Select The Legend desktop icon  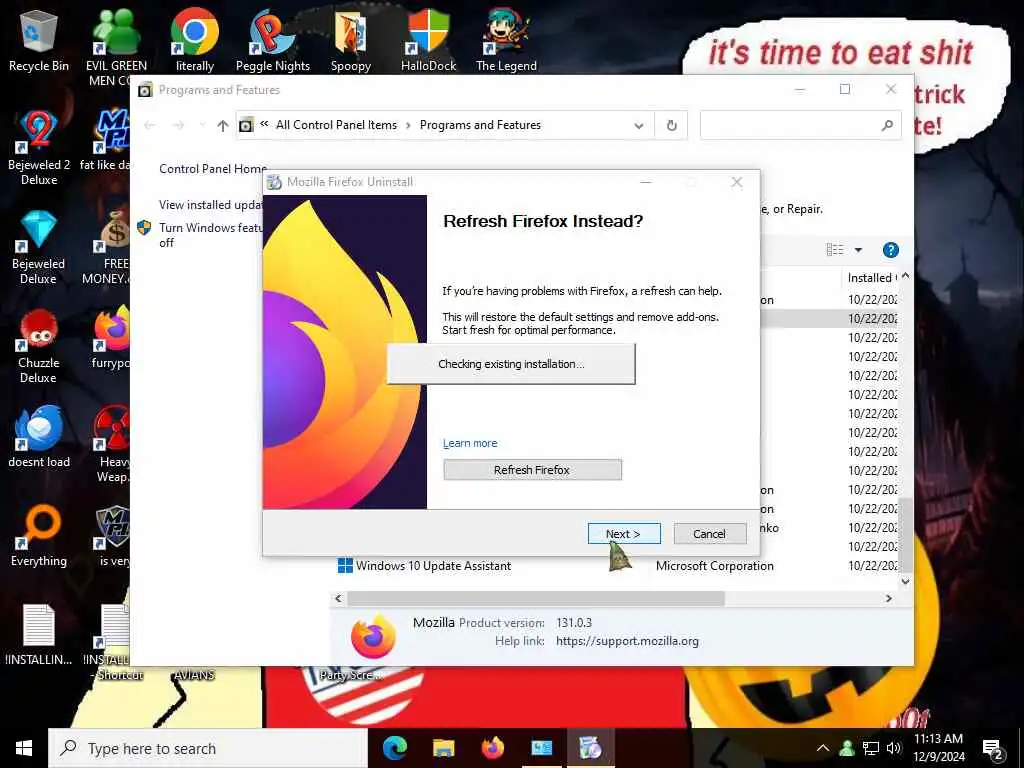506,40
